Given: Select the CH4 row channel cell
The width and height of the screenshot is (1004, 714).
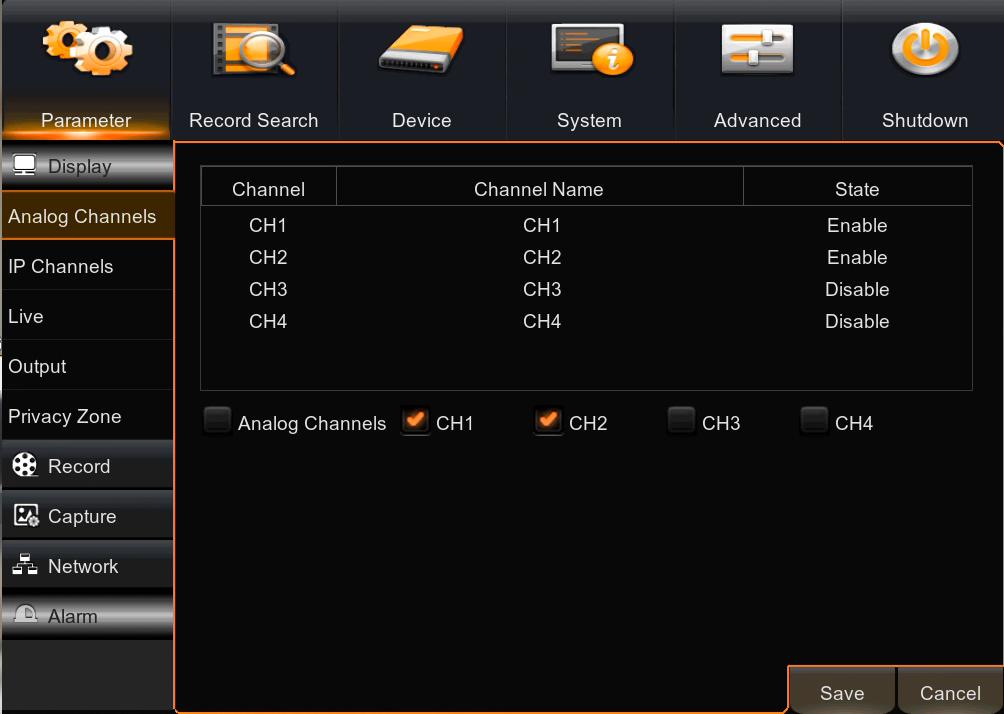Looking at the screenshot, I should coord(268,321).
